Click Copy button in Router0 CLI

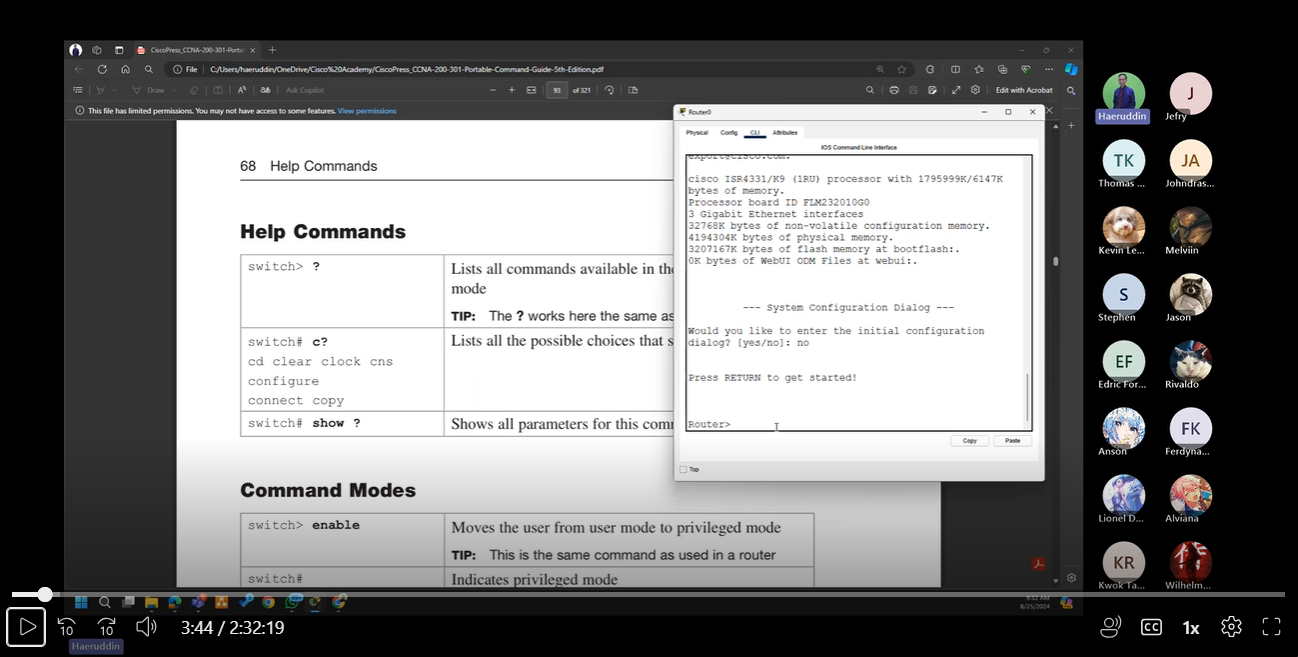click(970, 440)
